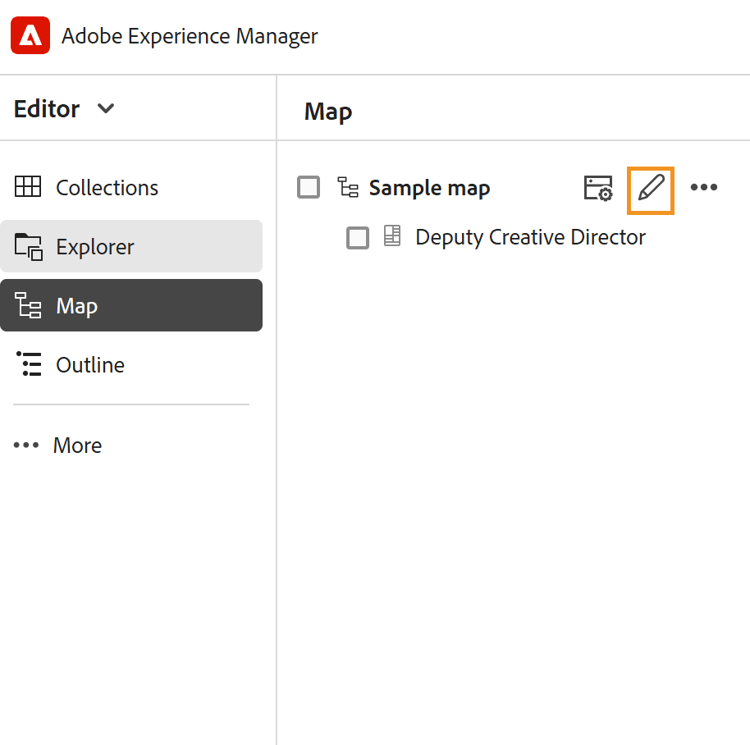Click the map icon beside Sample map
The image size is (750, 745).
[x=347, y=188]
